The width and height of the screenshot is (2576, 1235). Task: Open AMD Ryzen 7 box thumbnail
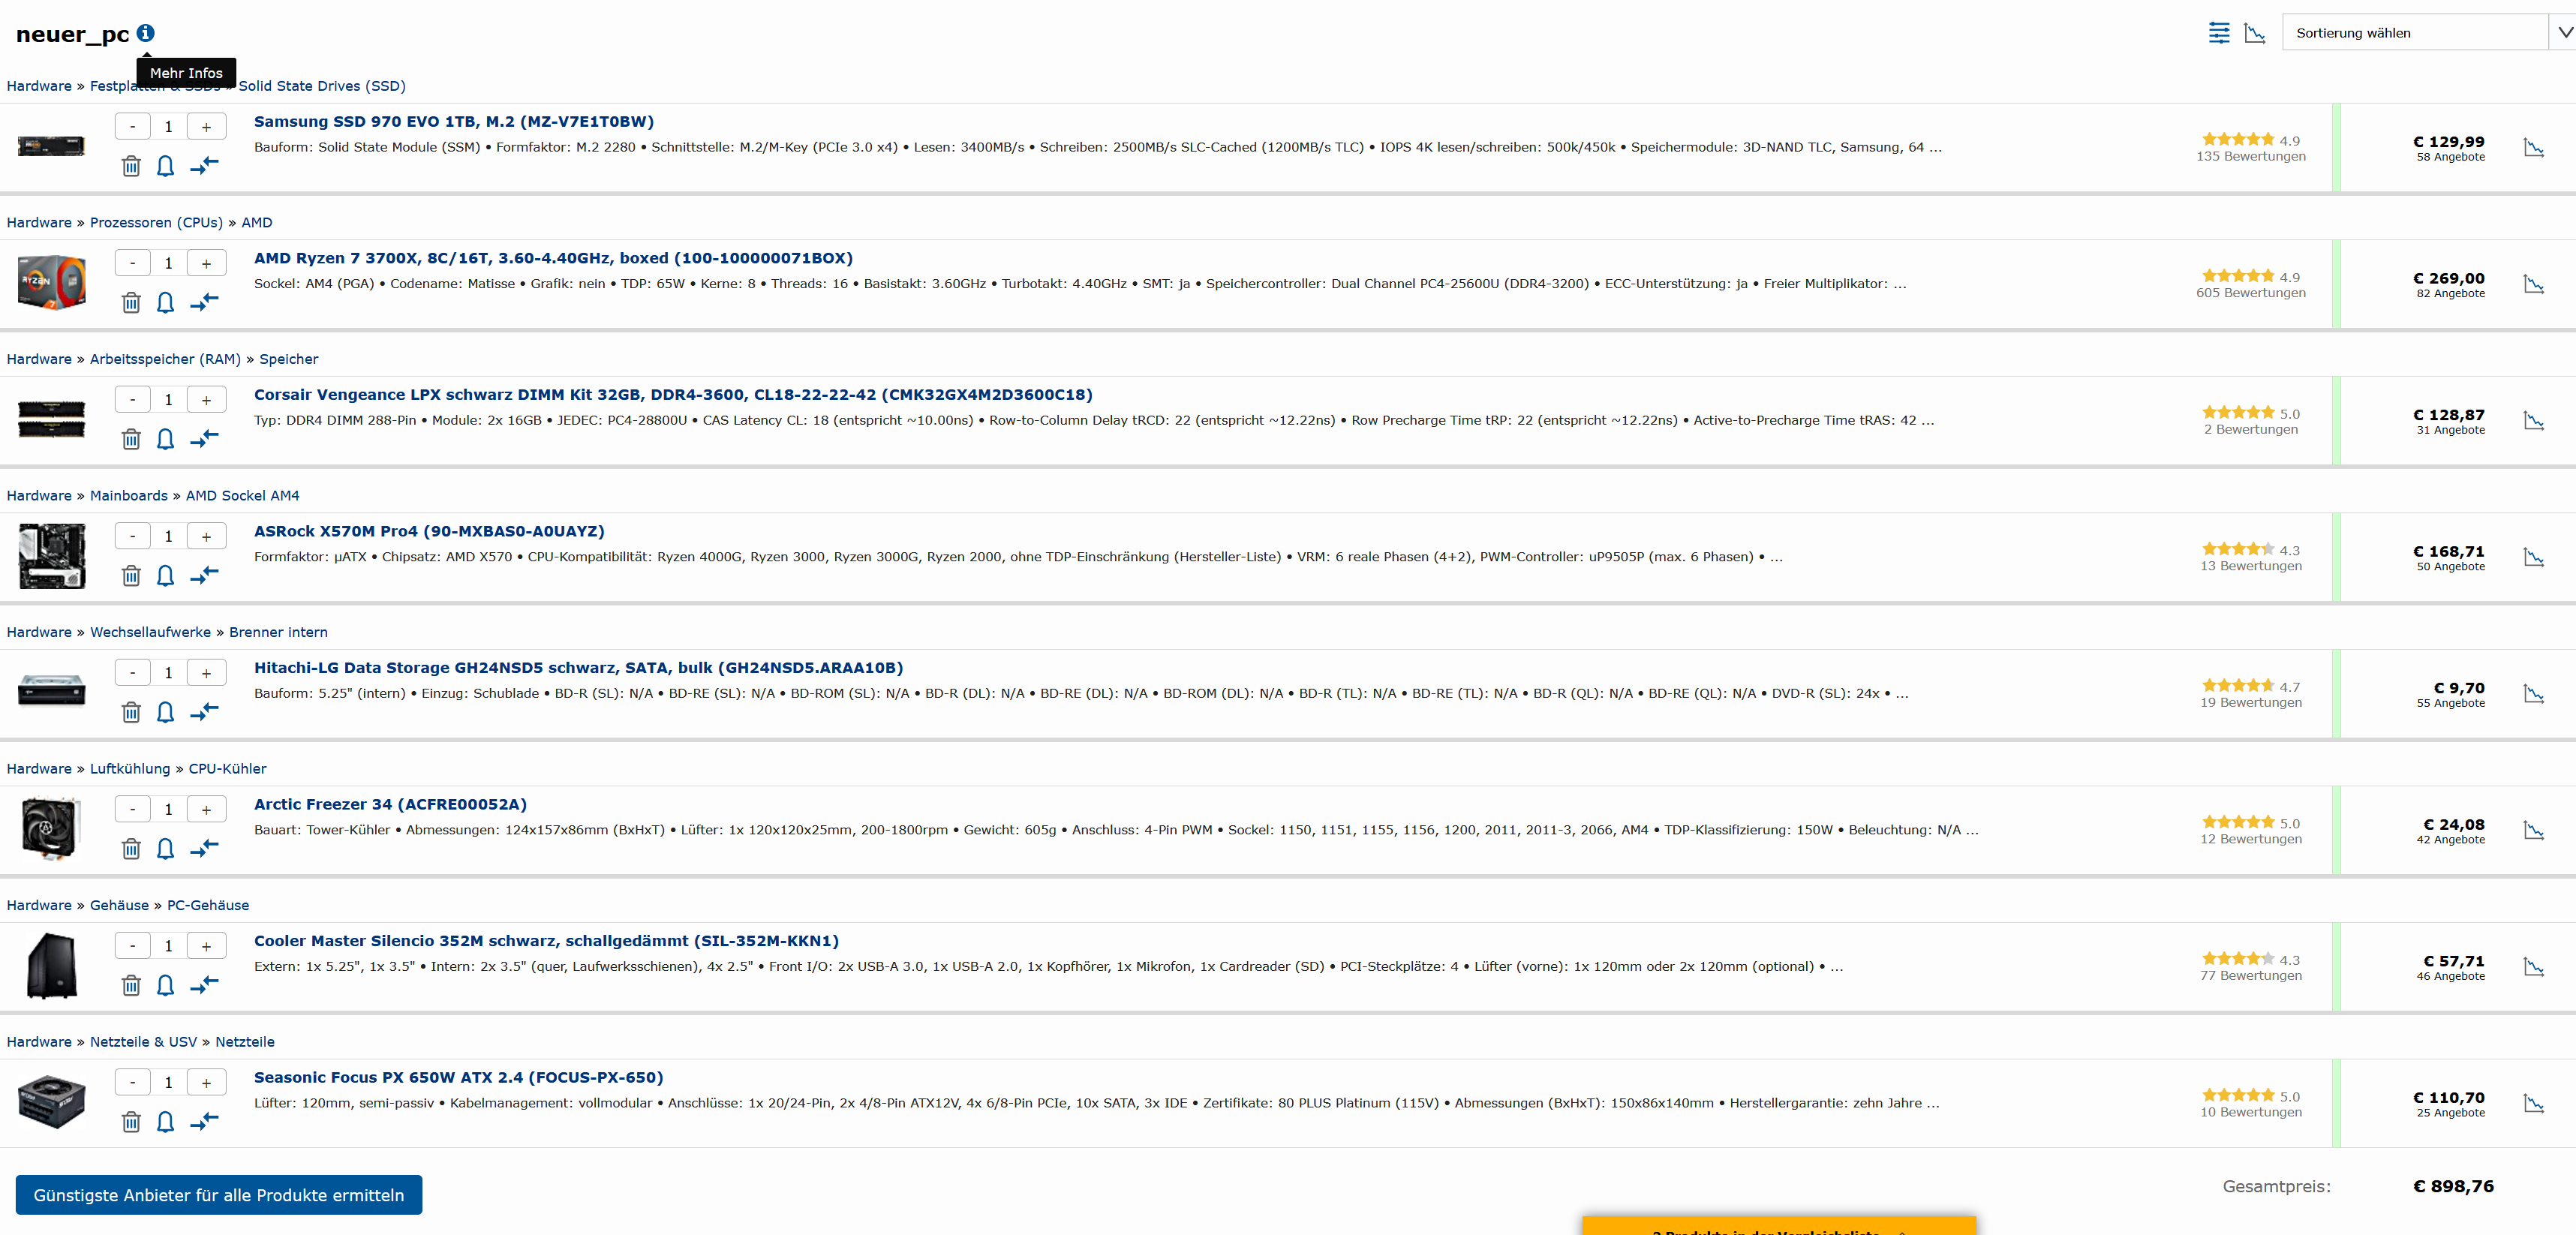[51, 282]
